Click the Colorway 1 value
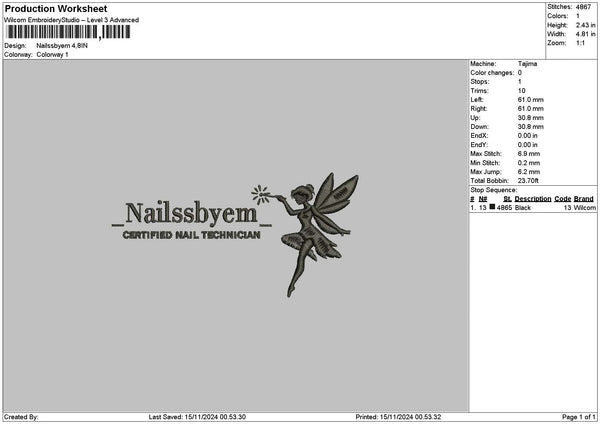 (x=52, y=54)
